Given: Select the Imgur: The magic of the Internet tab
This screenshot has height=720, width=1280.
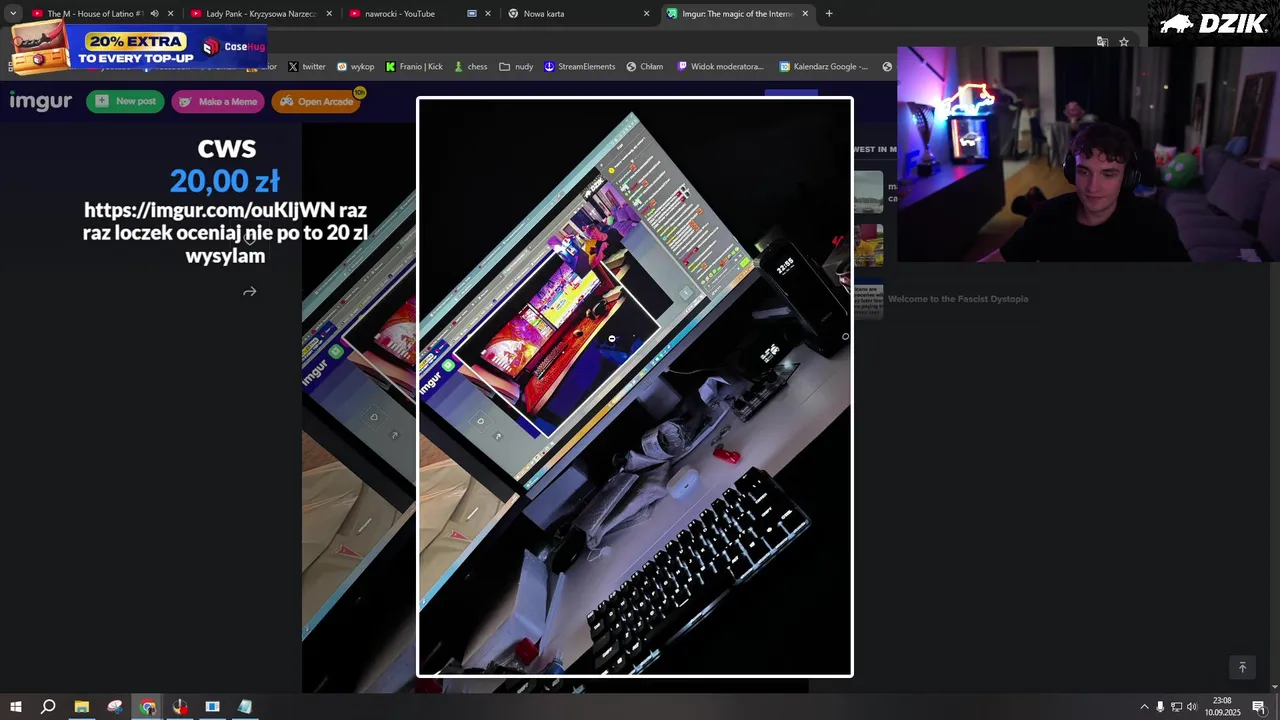Looking at the screenshot, I should [738, 14].
